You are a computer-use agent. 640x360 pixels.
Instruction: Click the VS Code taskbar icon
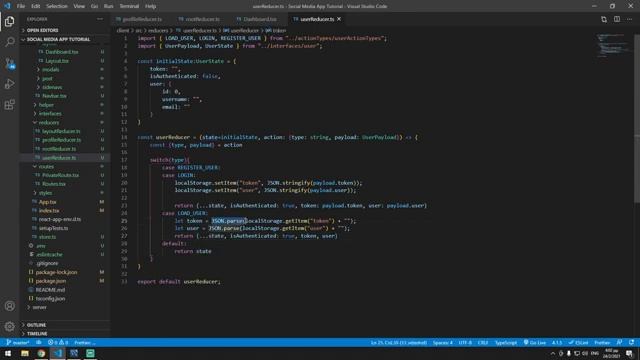coord(58,353)
